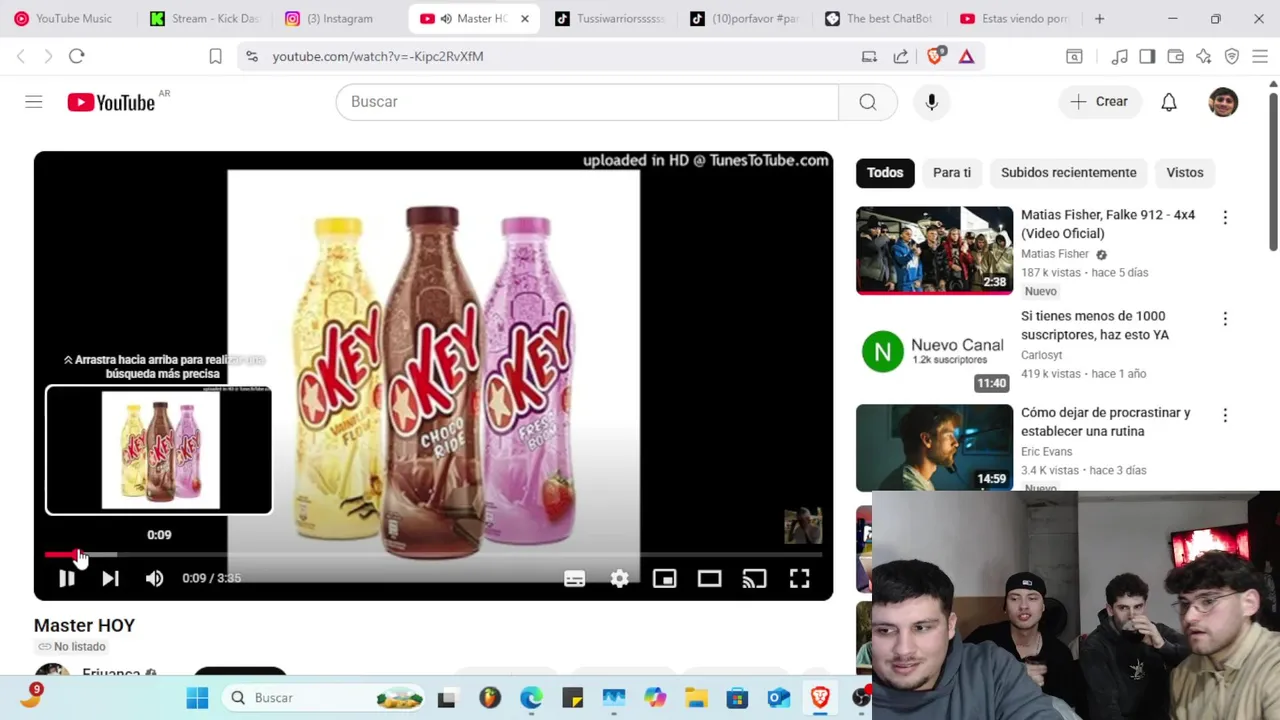The height and width of the screenshot is (720, 1280).
Task: Toggle theater mode
Action: click(709, 578)
